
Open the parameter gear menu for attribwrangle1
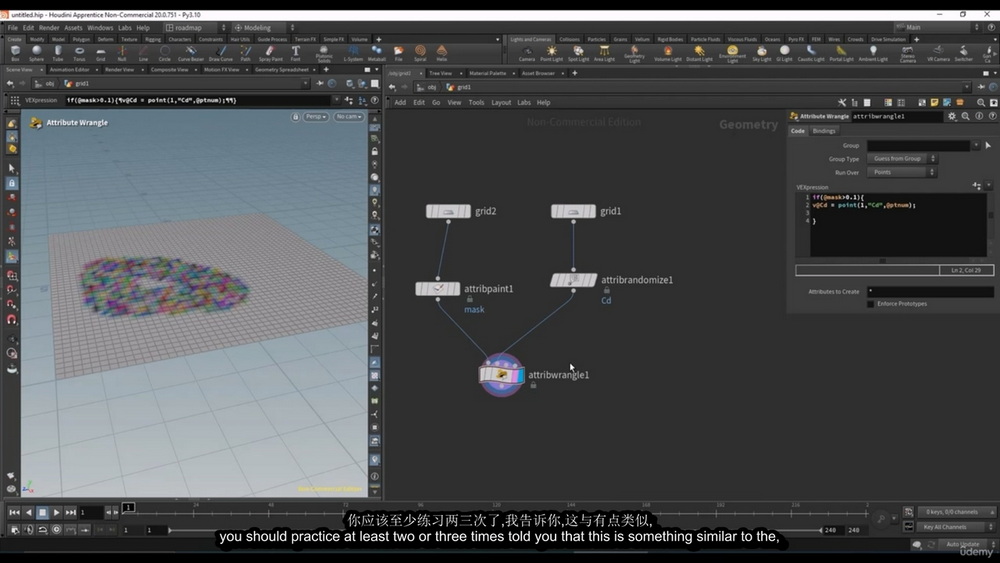click(952, 116)
